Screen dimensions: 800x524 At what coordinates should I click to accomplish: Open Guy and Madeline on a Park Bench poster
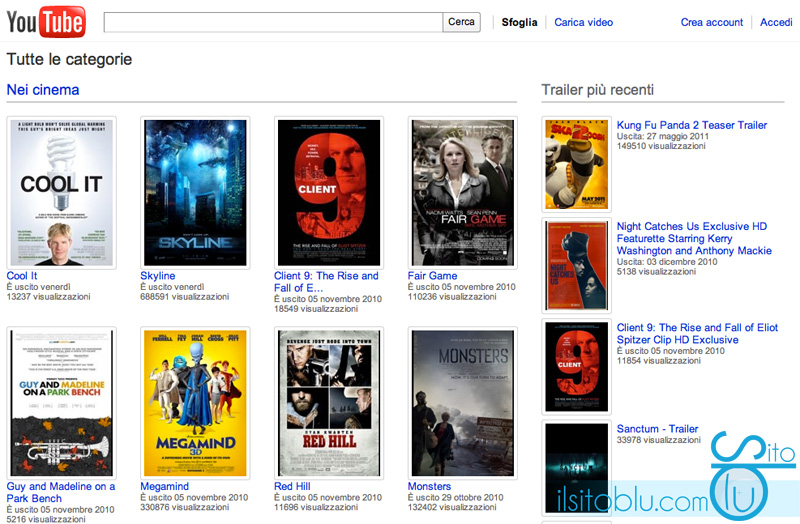tap(61, 403)
